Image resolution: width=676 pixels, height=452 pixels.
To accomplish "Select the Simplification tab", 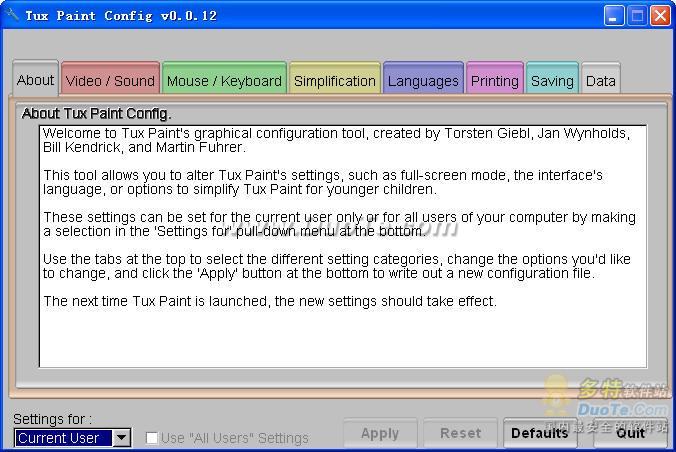I will (x=335, y=78).
